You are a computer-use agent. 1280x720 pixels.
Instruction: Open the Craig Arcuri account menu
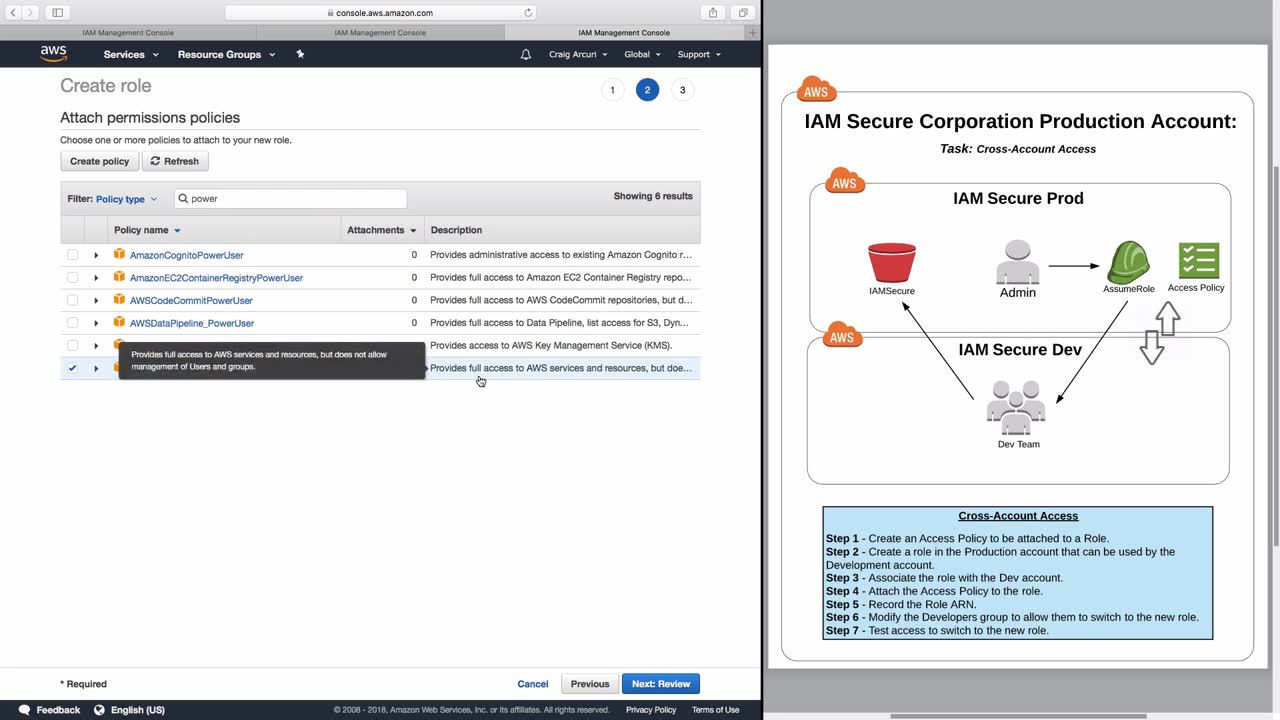click(x=578, y=54)
